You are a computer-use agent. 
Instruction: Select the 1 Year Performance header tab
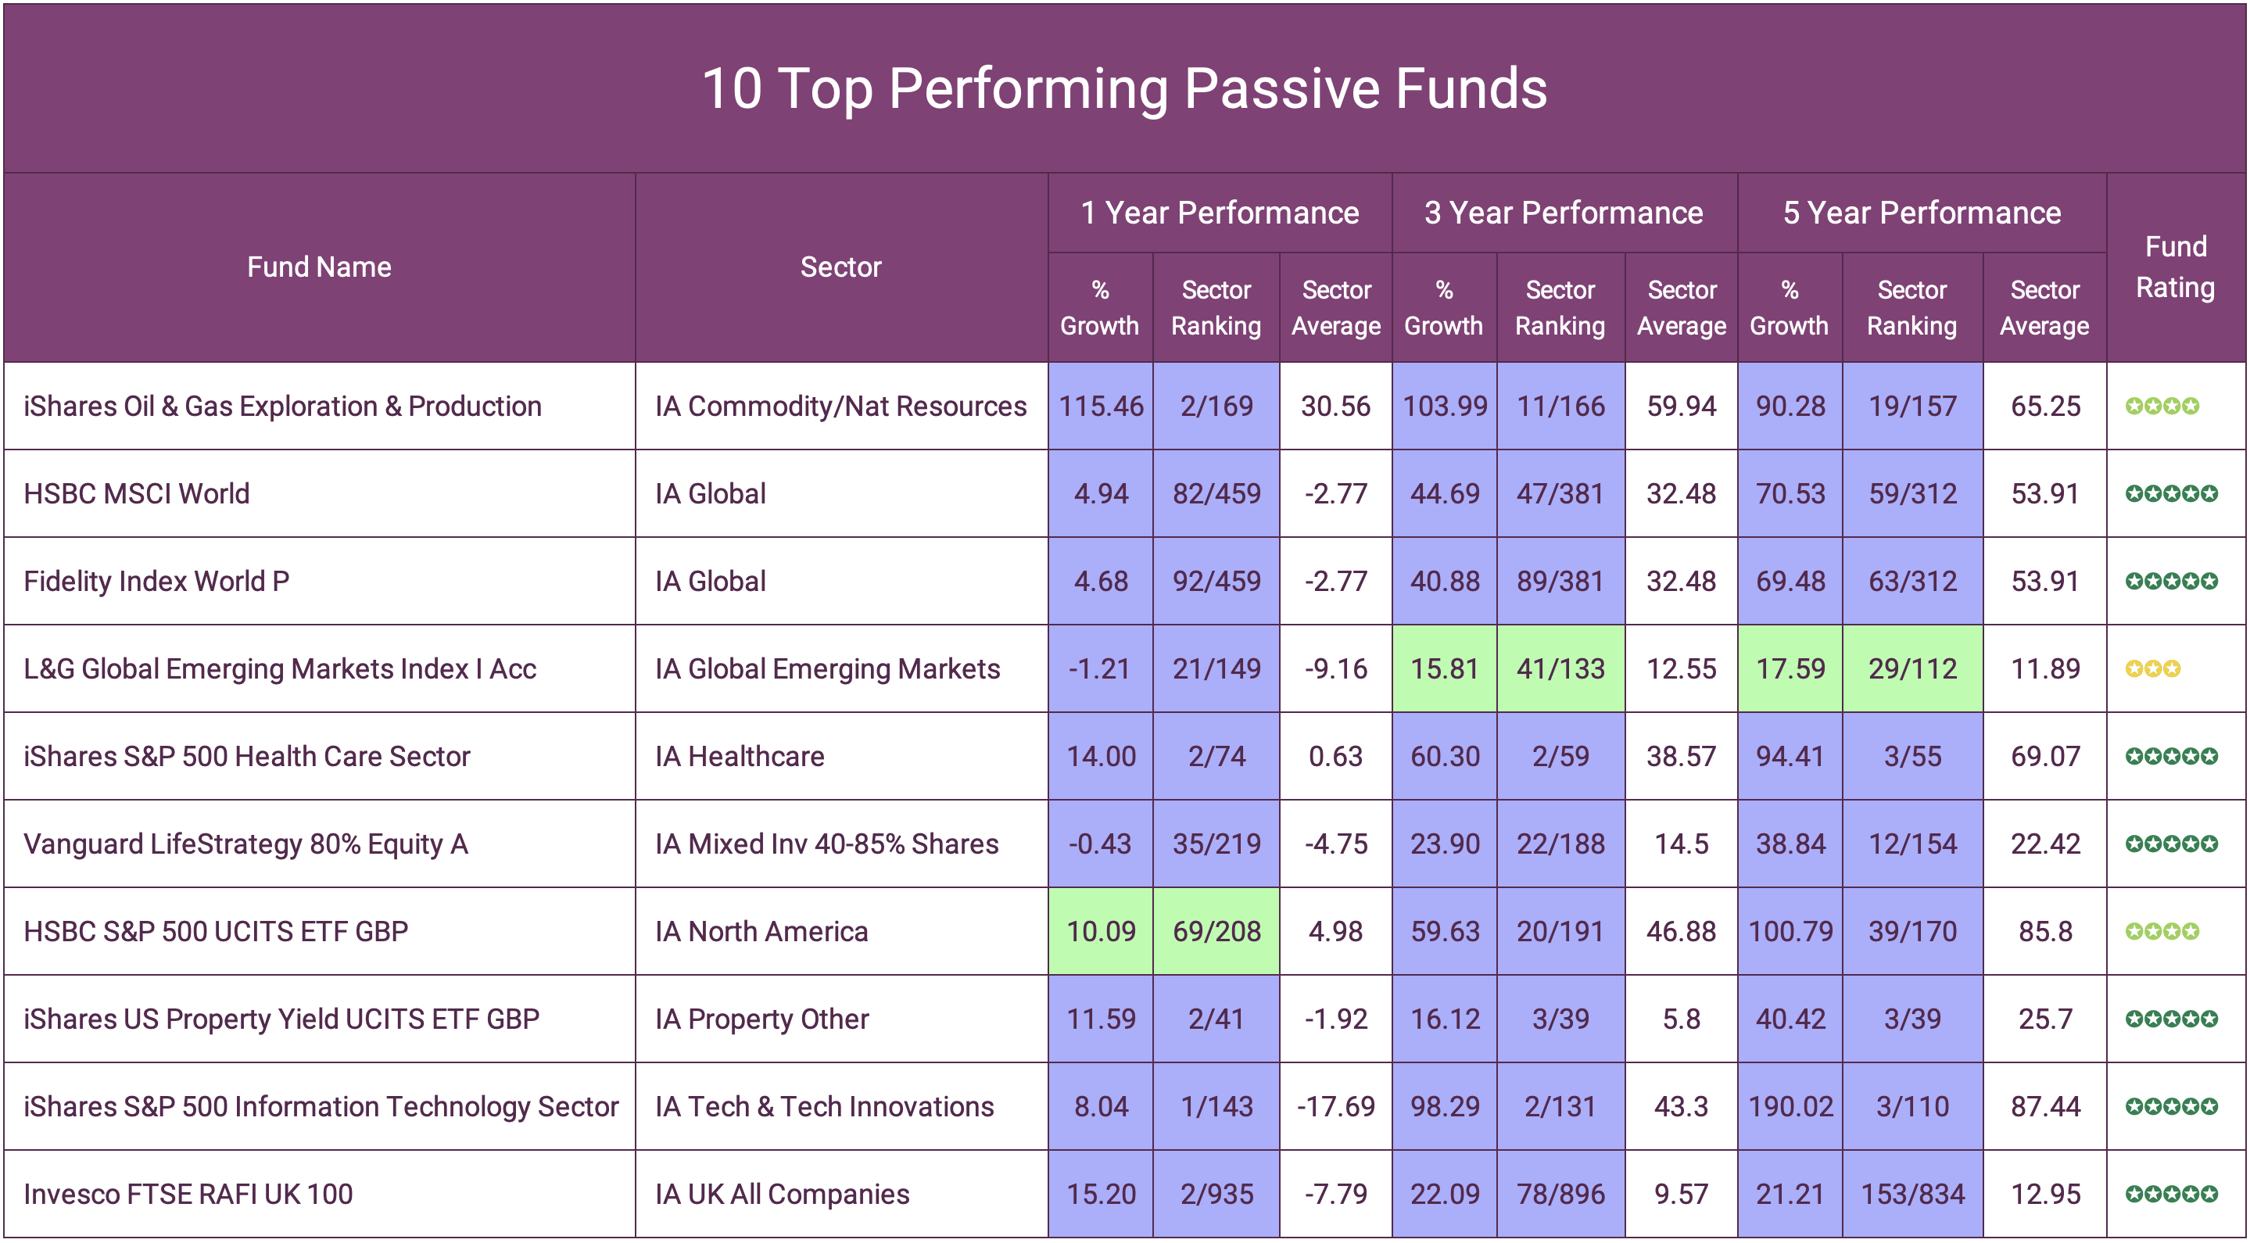[1219, 213]
